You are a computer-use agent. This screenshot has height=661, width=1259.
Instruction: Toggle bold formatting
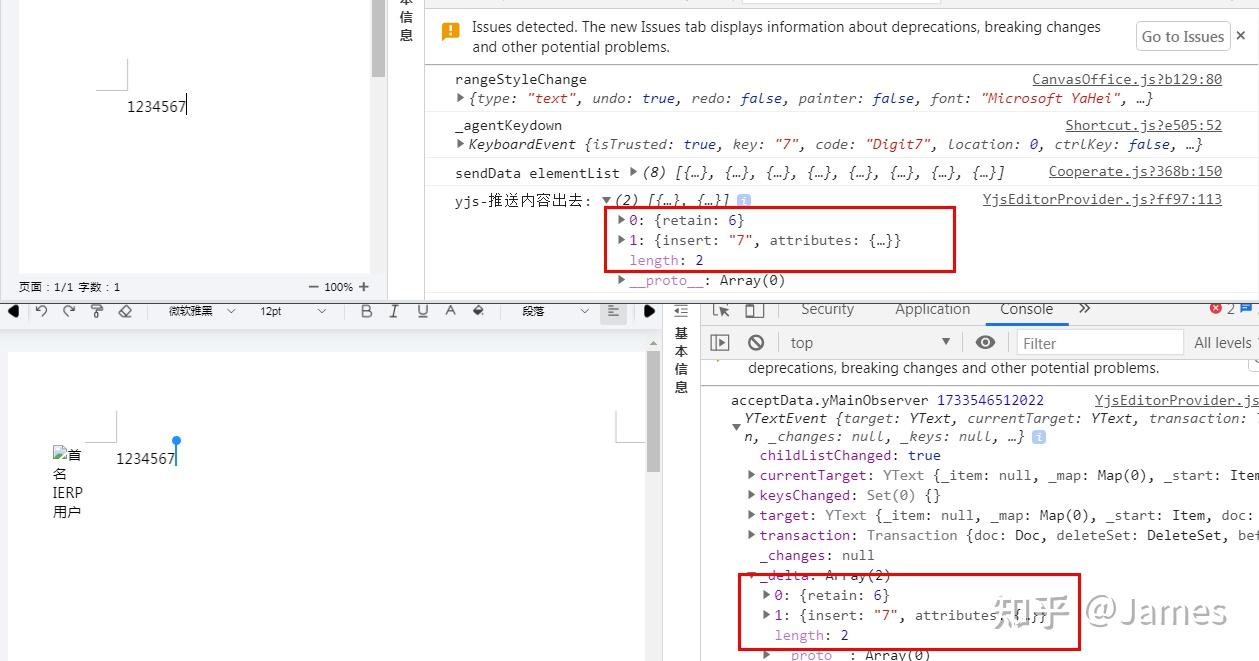tap(367, 312)
